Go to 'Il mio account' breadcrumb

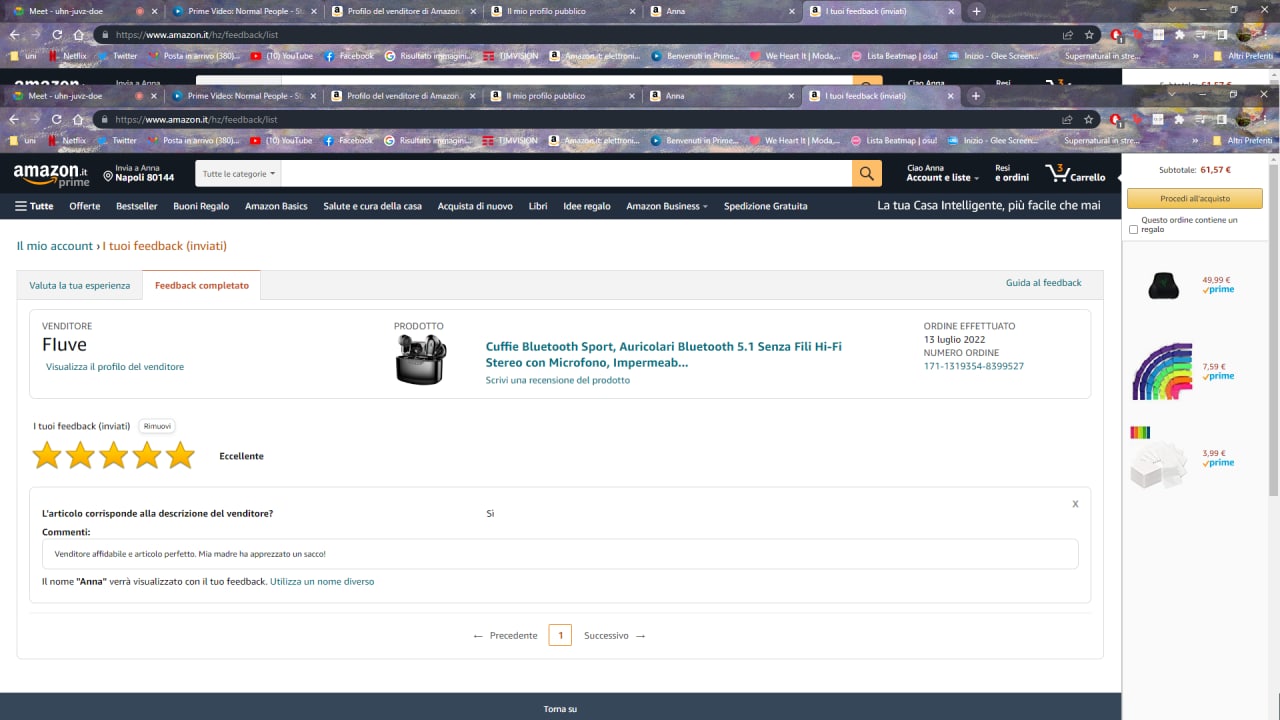click(54, 246)
